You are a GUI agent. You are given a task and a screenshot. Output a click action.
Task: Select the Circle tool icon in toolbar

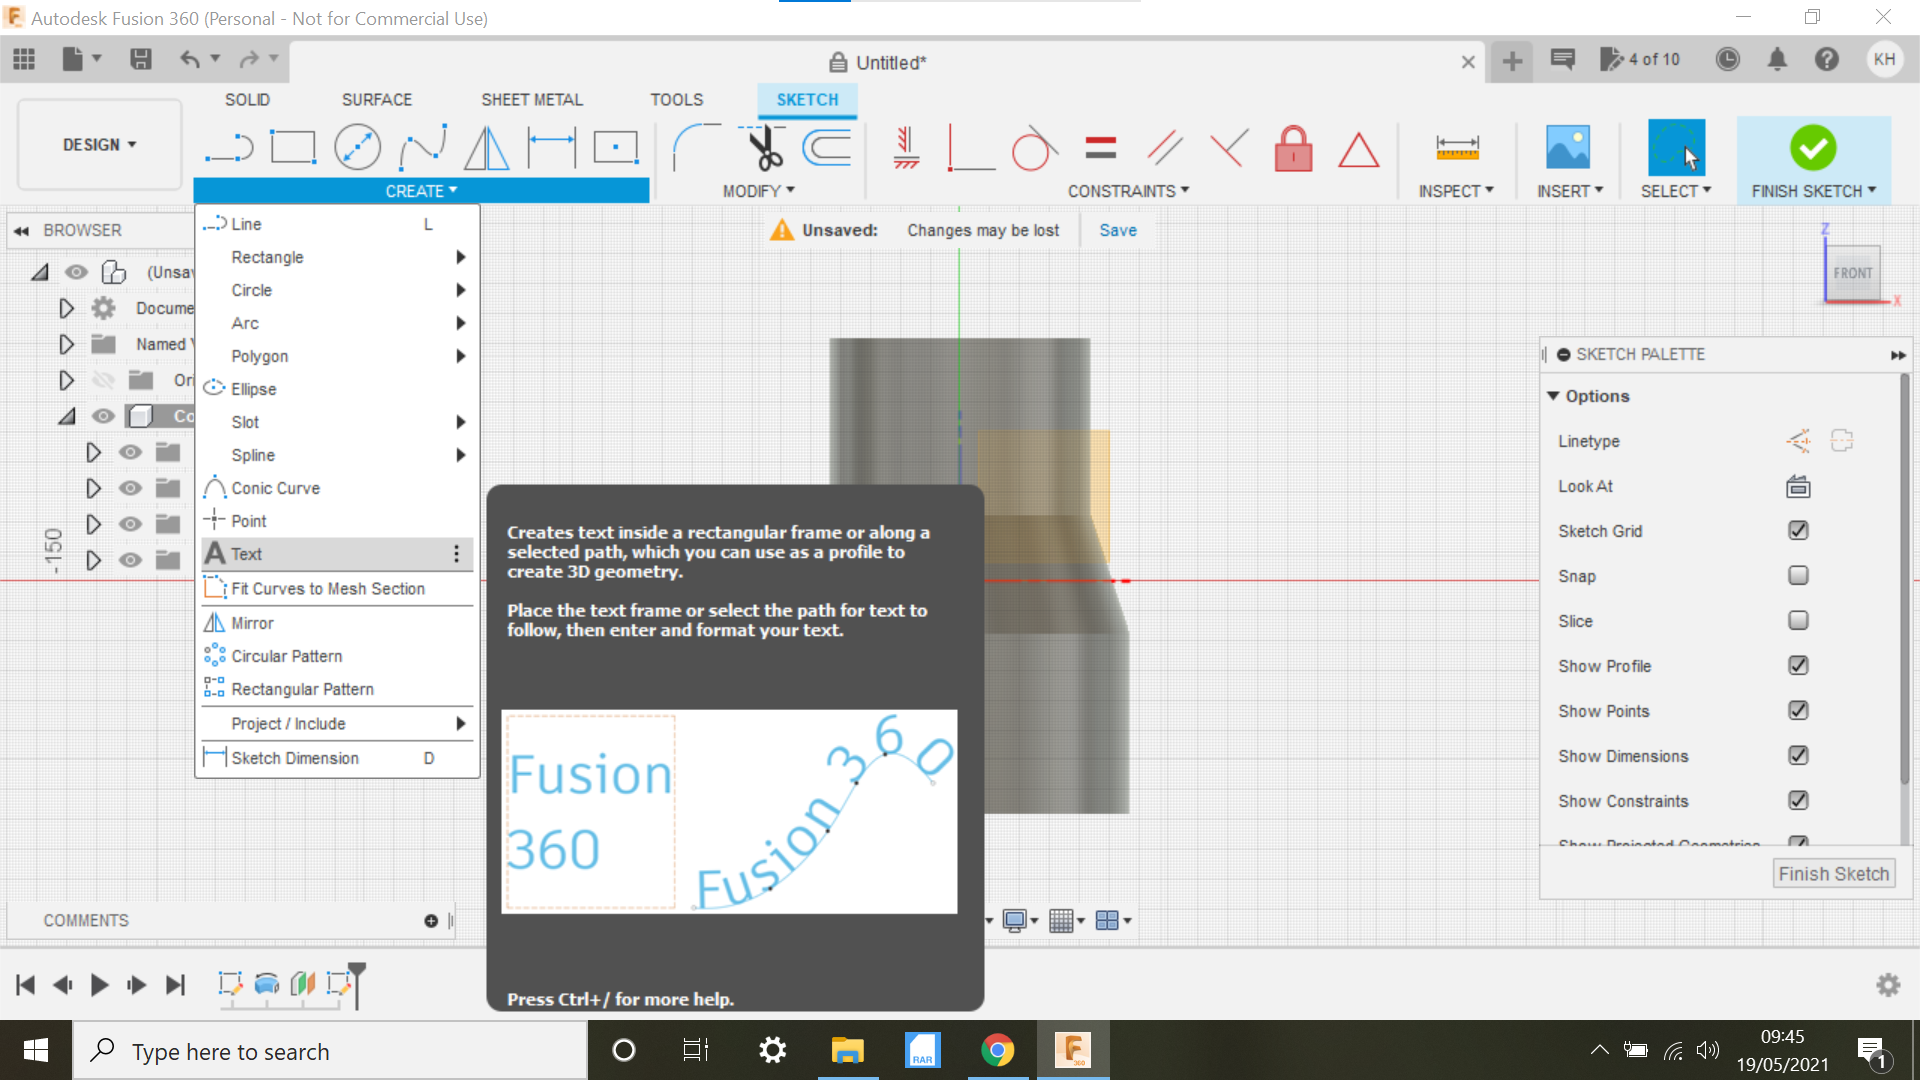[x=357, y=148]
